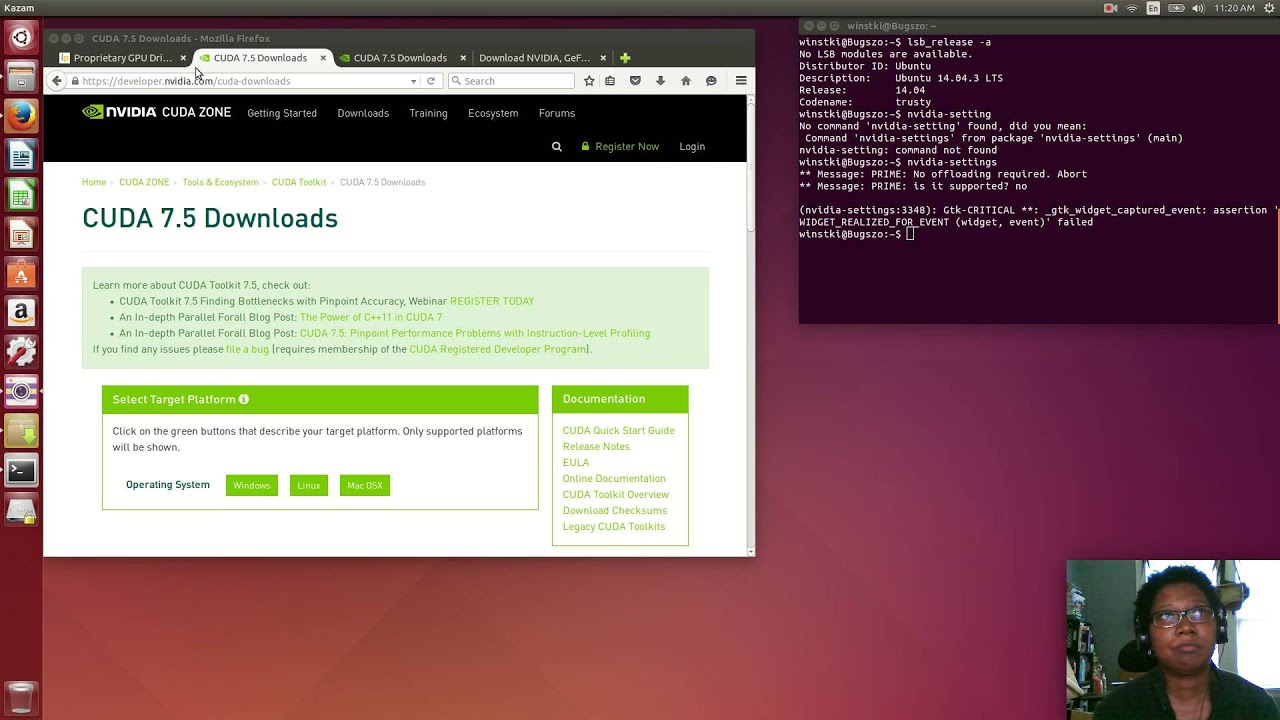The image size is (1280, 720).
Task: Open System Settings wrench-and-gear icon
Action: point(21,352)
